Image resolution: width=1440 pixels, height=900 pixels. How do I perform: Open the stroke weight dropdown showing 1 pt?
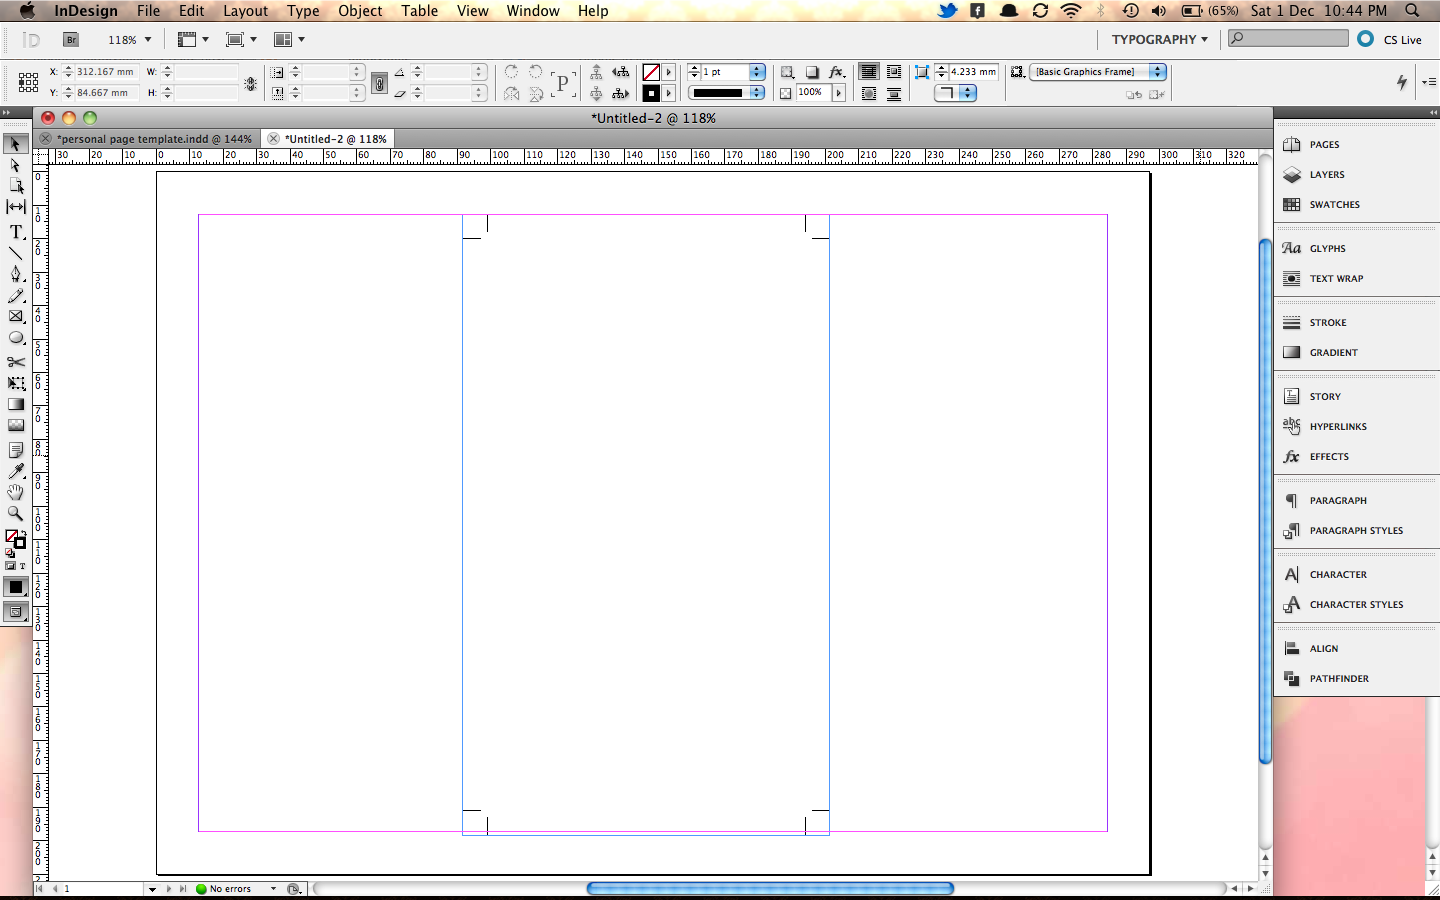click(757, 72)
